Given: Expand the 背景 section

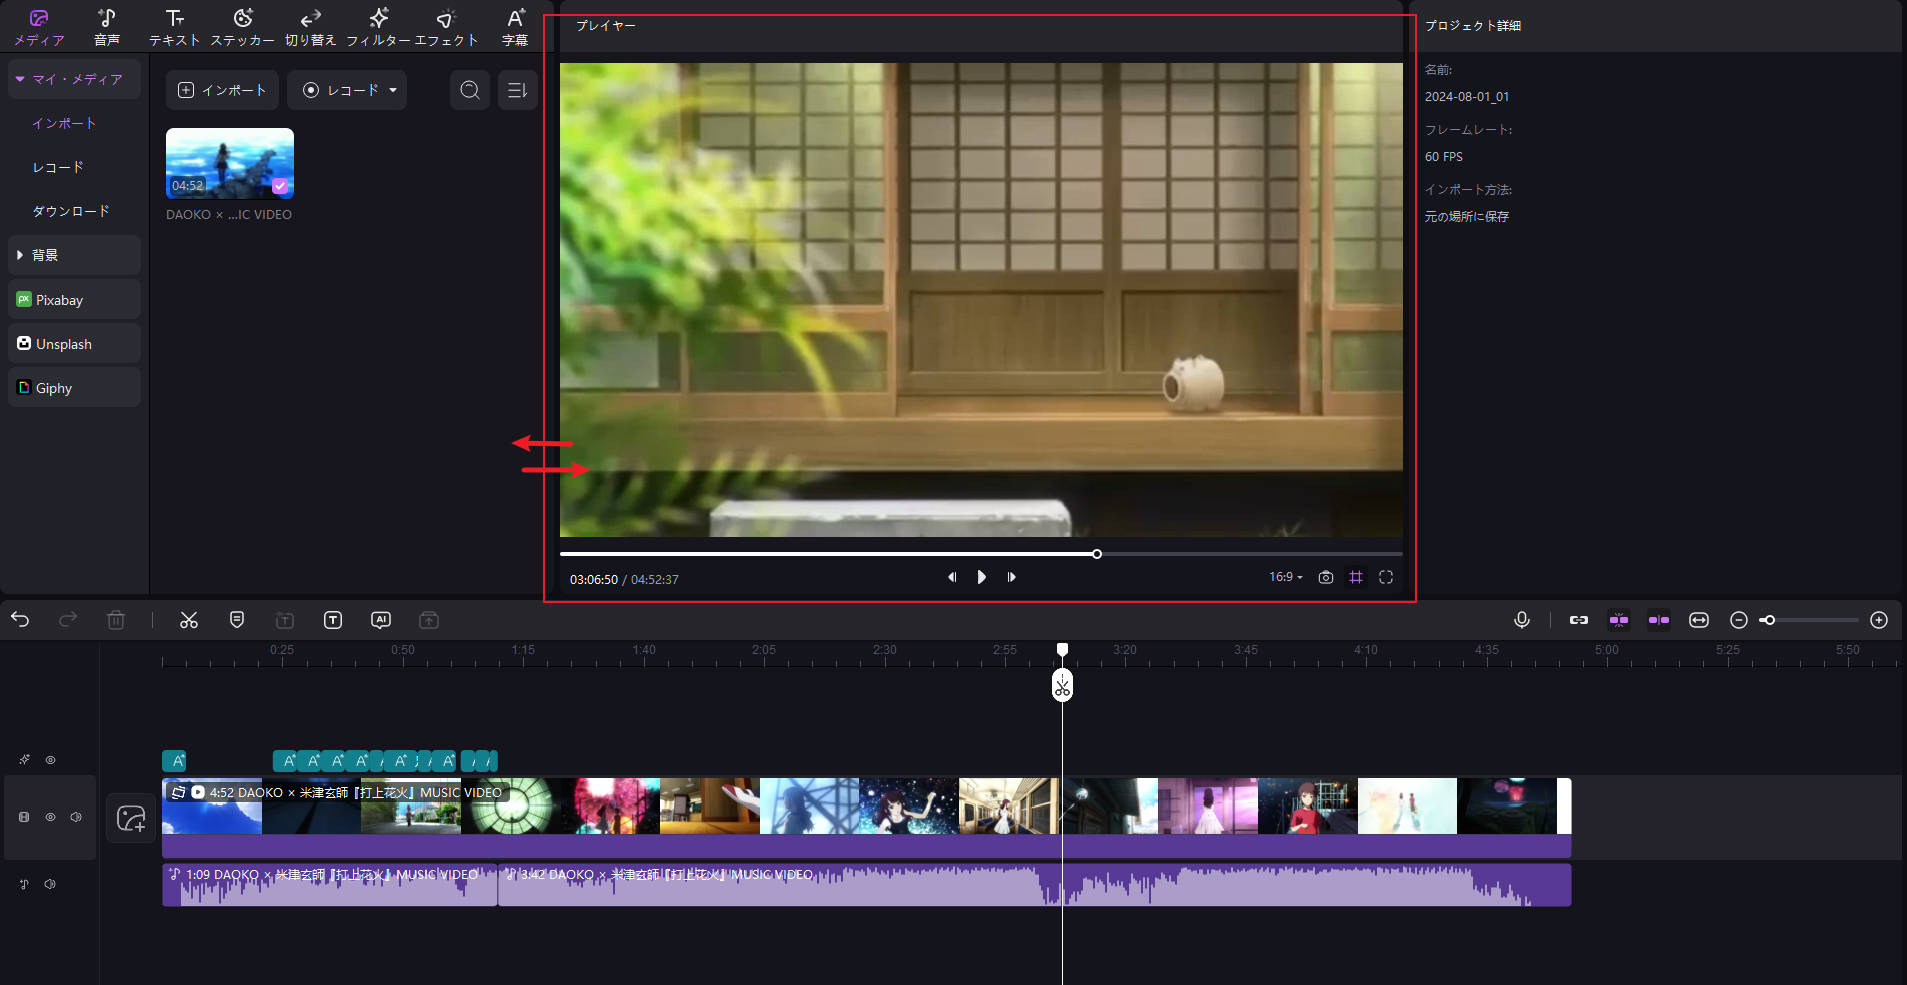Looking at the screenshot, I should point(20,255).
